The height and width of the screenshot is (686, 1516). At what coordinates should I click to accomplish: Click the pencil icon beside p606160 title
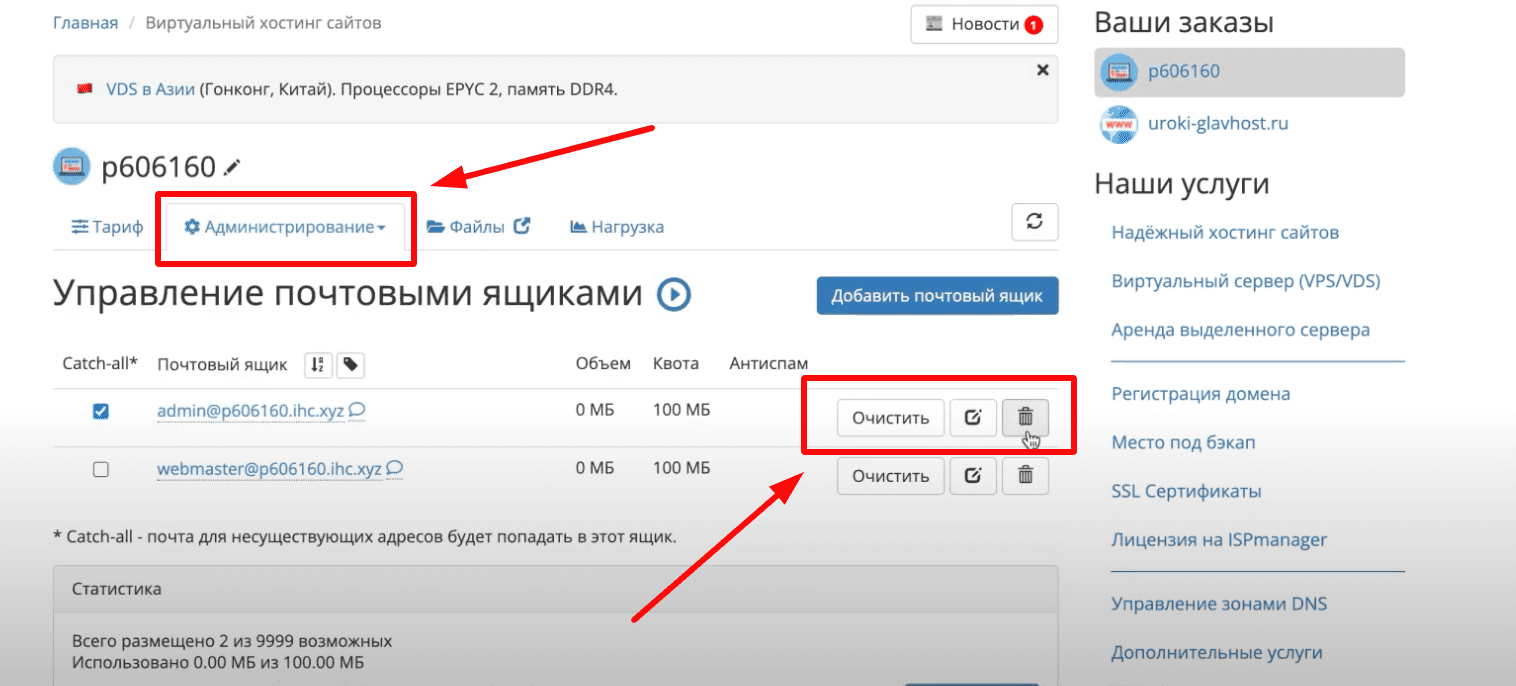231,167
